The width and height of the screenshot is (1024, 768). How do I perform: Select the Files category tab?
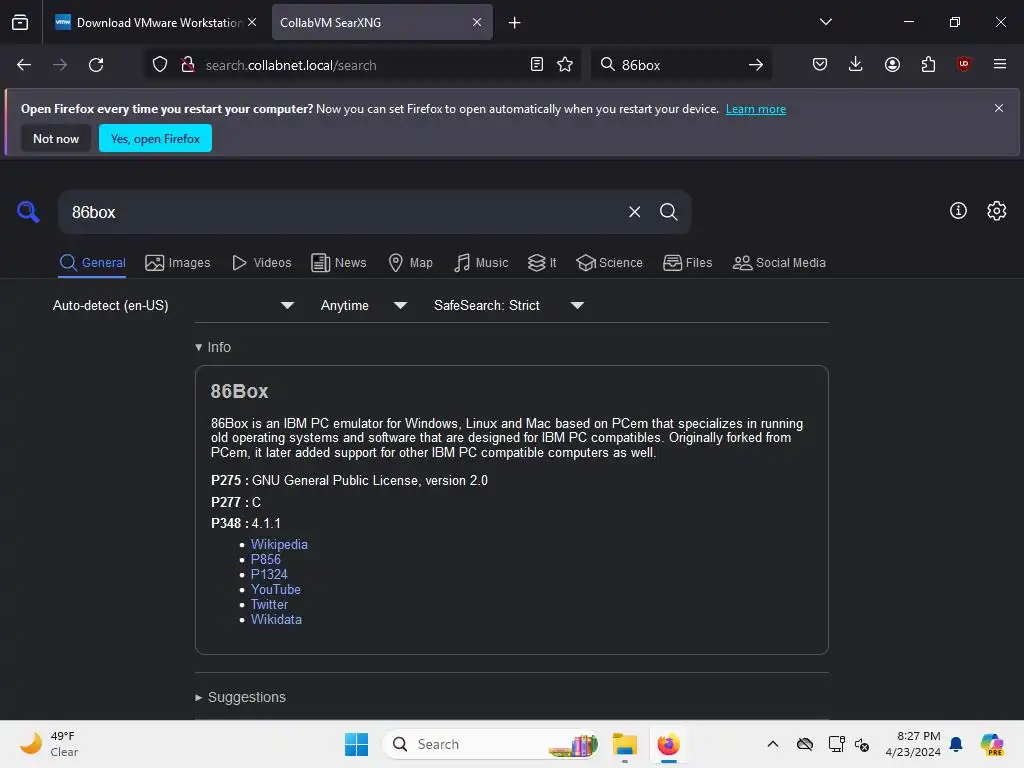point(688,263)
